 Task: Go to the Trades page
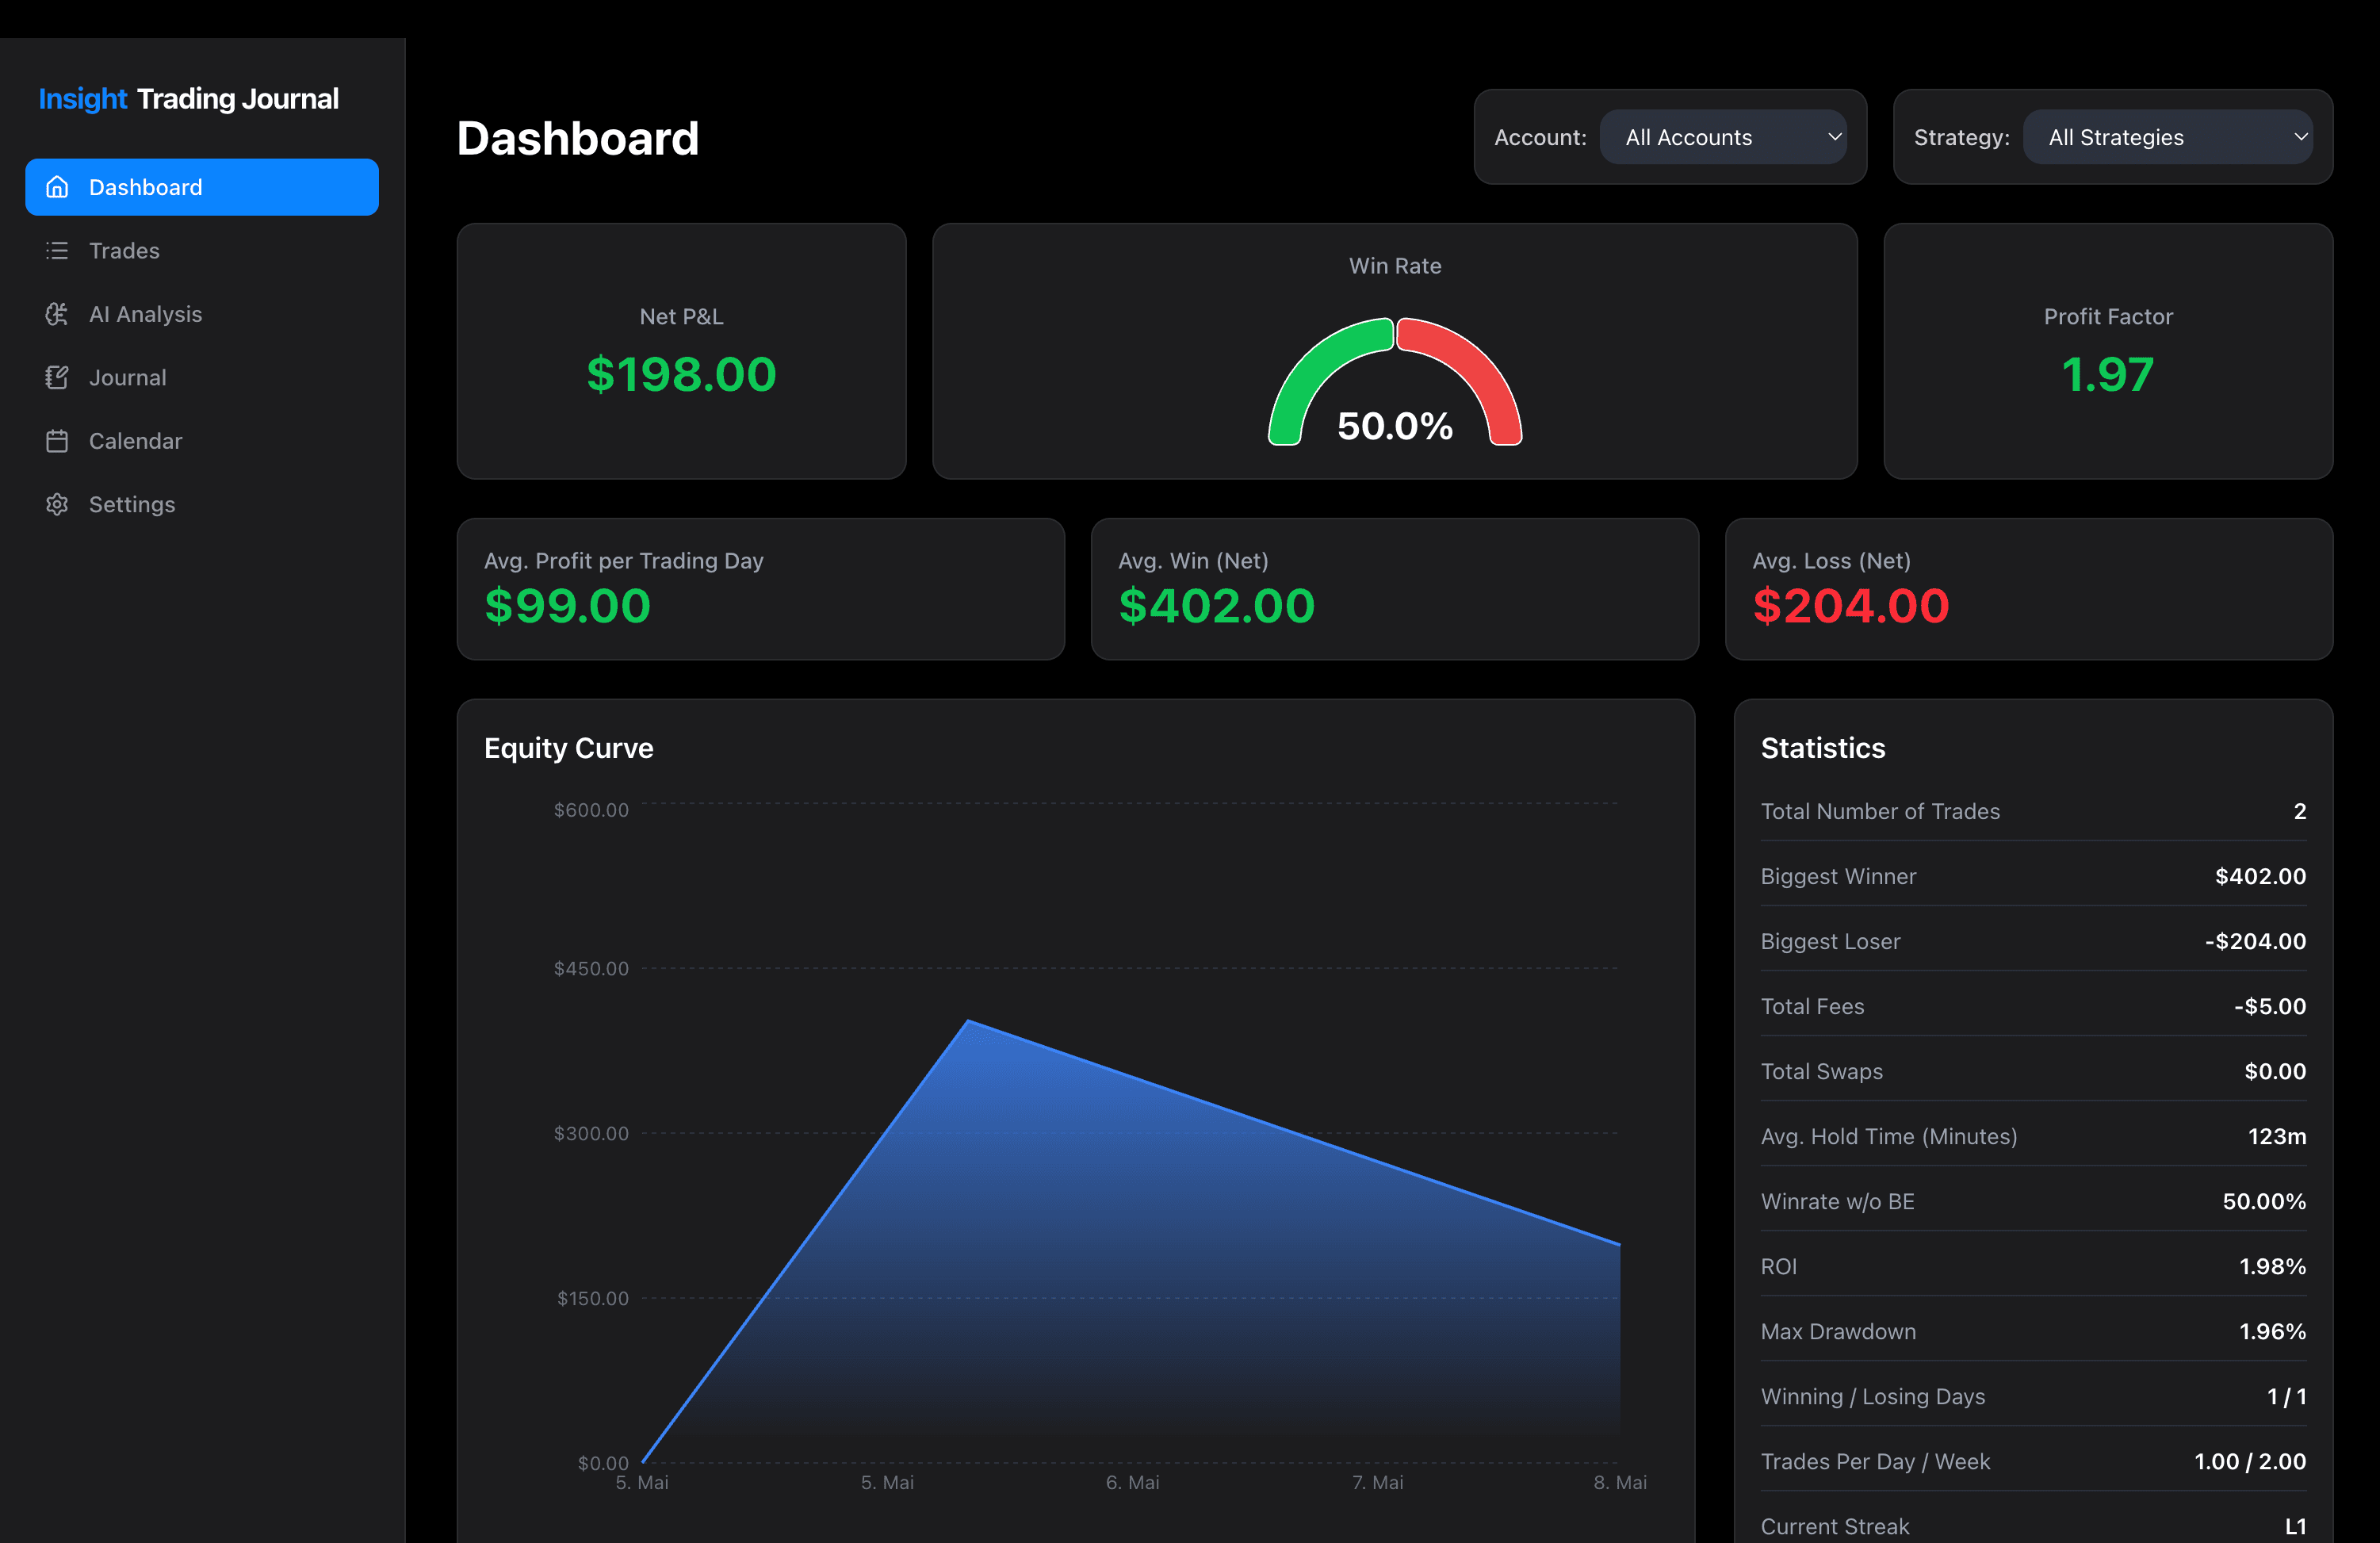tap(202, 250)
